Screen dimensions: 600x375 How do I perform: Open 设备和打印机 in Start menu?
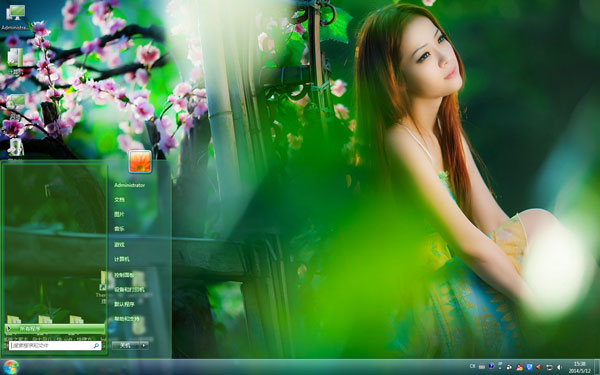(129, 289)
